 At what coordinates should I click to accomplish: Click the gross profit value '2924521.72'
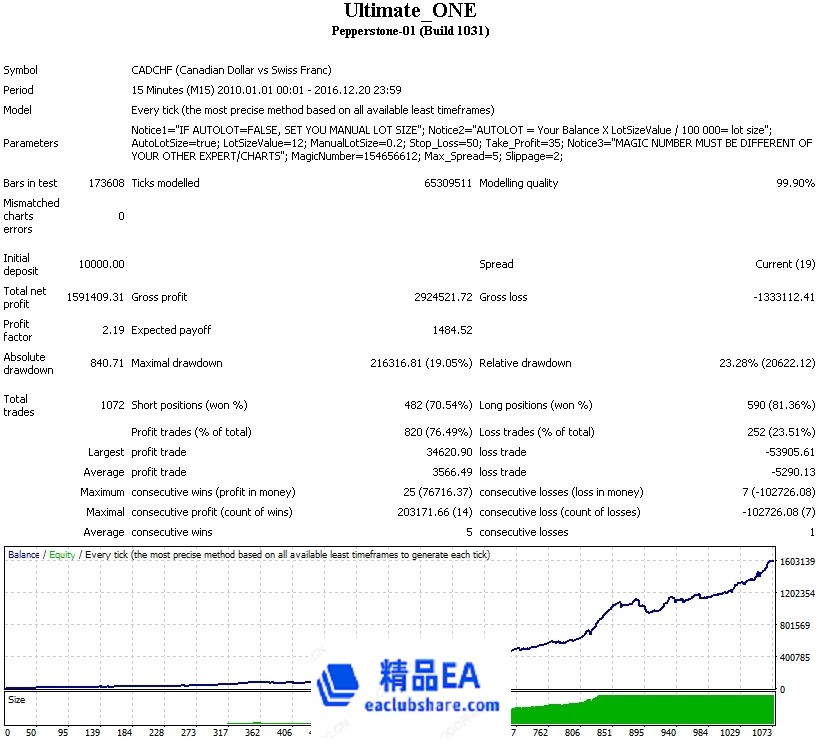point(443,298)
